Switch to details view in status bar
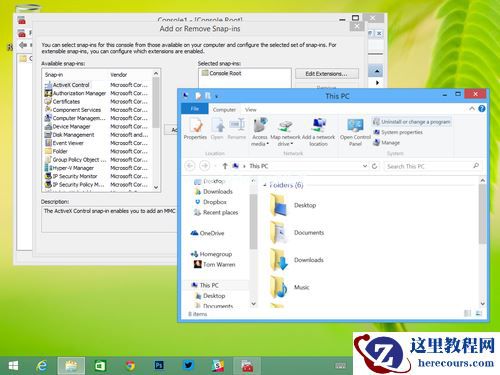This screenshot has width=500, height=375. (468, 313)
